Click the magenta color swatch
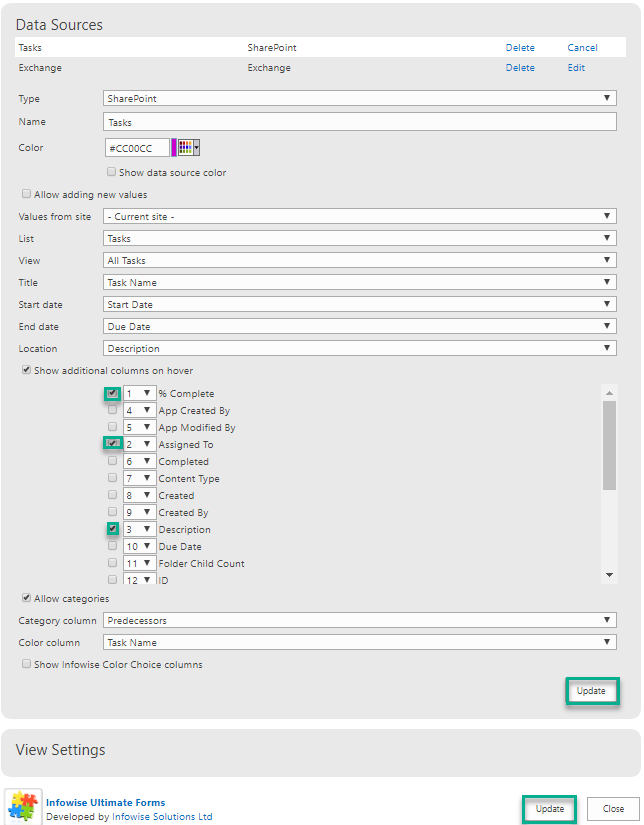Screen dimensions: 644x825 tap(174, 148)
